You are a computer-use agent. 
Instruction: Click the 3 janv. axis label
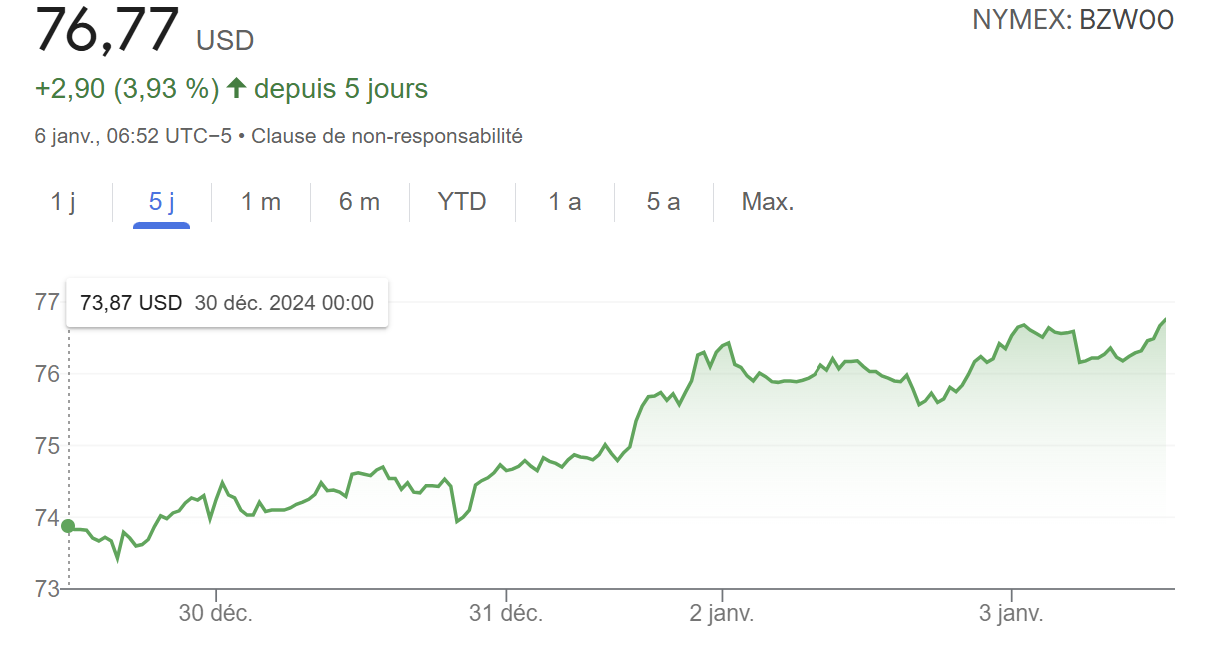point(1011,613)
